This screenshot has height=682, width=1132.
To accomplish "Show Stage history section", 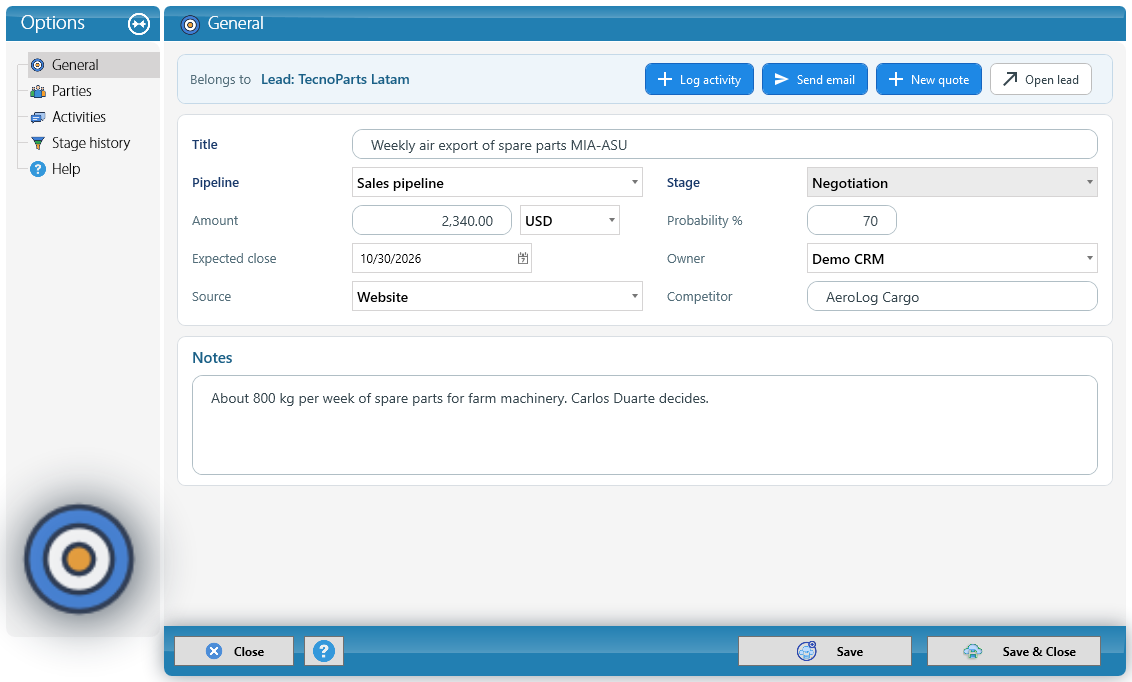I will tap(91, 143).
